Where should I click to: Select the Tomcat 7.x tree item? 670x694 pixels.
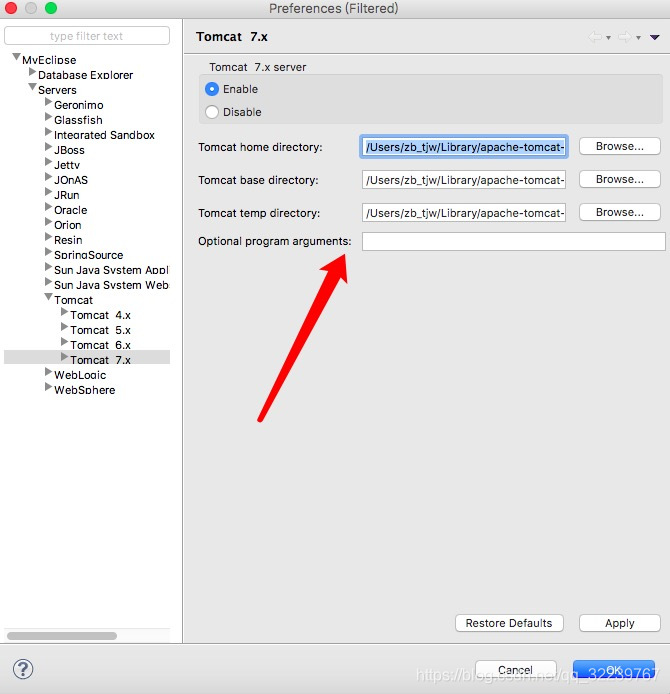tap(100, 360)
